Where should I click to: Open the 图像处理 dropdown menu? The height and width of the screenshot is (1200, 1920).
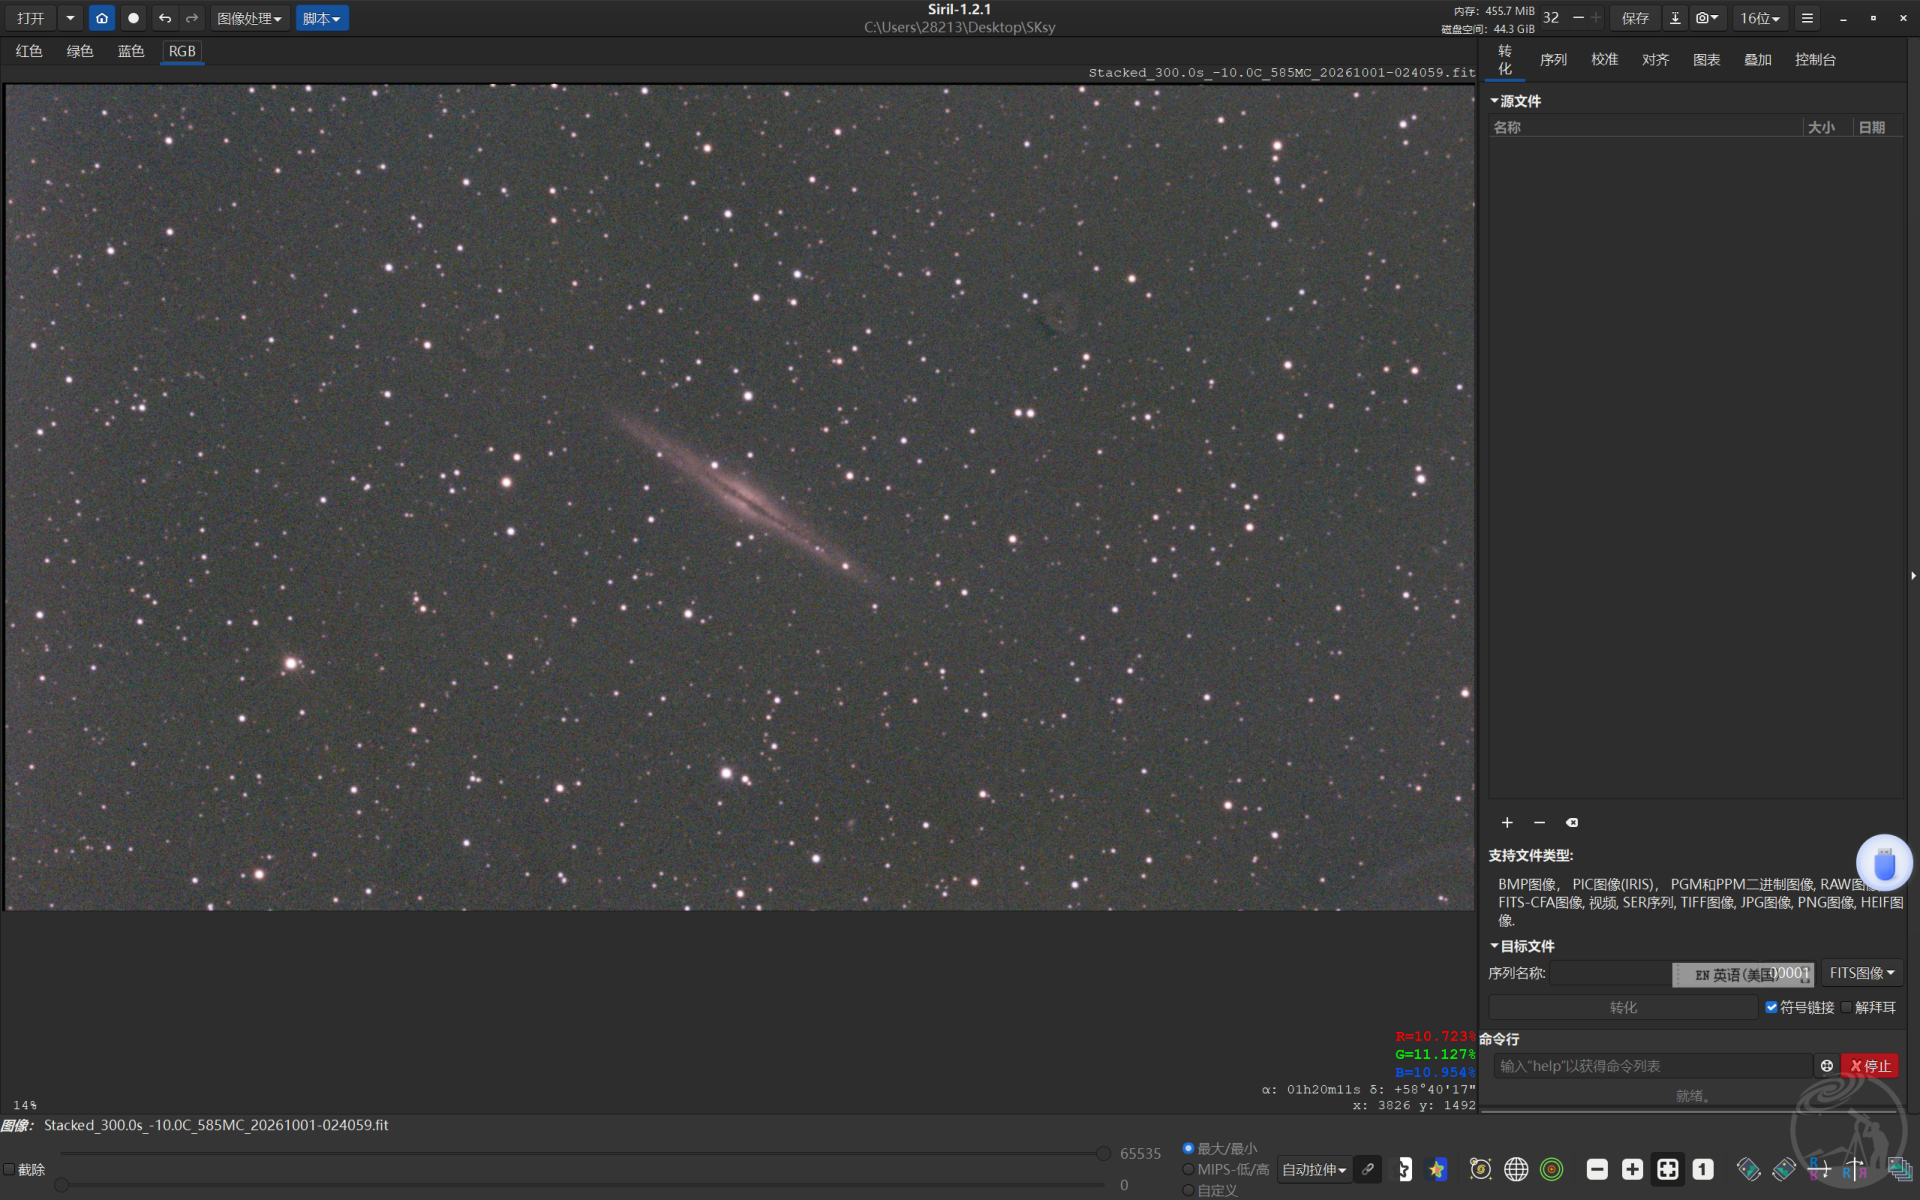pos(249,18)
